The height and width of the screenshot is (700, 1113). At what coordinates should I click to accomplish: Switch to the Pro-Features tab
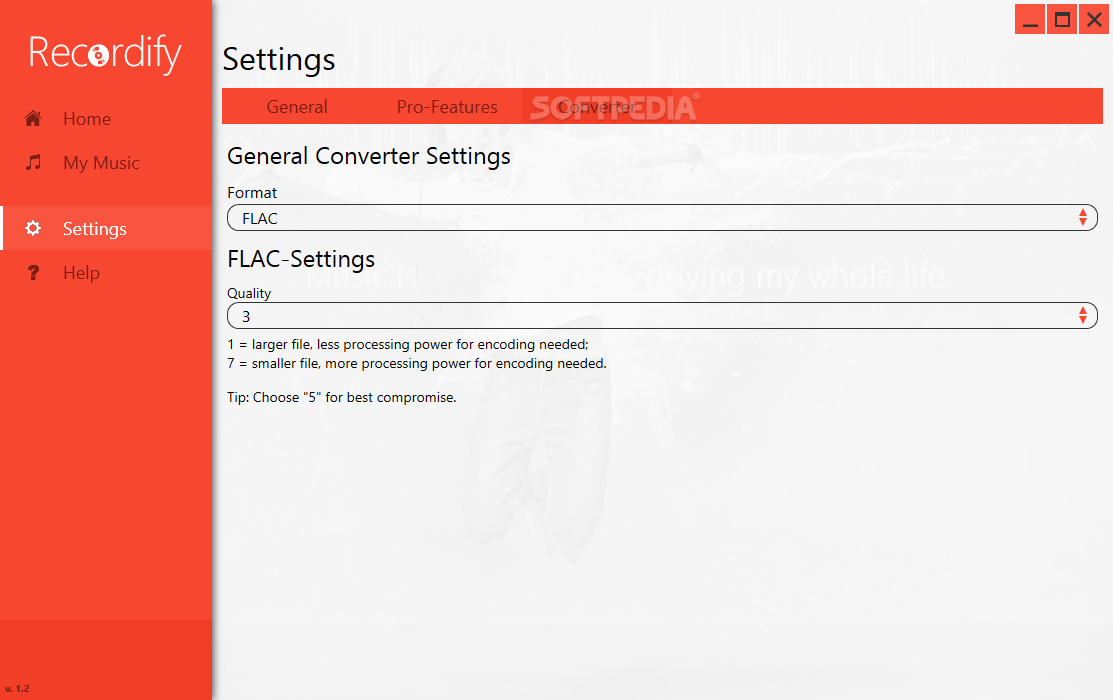447,106
